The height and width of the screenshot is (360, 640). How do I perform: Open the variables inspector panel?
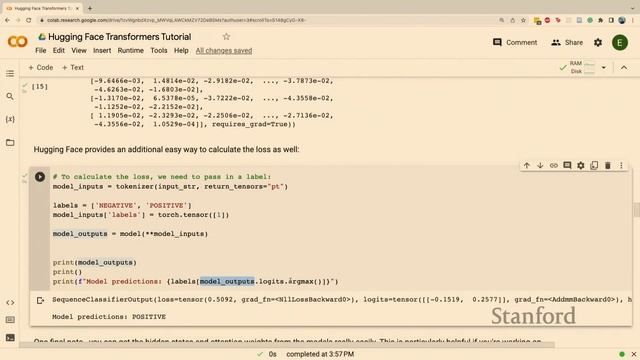(10, 119)
